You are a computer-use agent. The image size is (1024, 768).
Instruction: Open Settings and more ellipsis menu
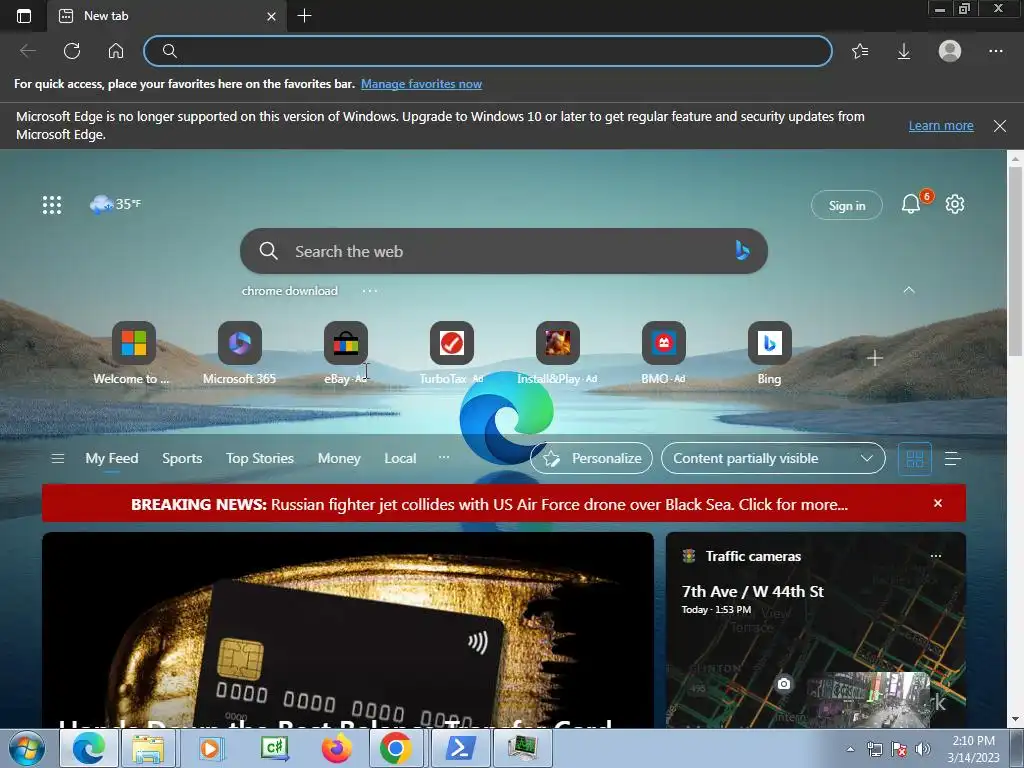tap(995, 51)
